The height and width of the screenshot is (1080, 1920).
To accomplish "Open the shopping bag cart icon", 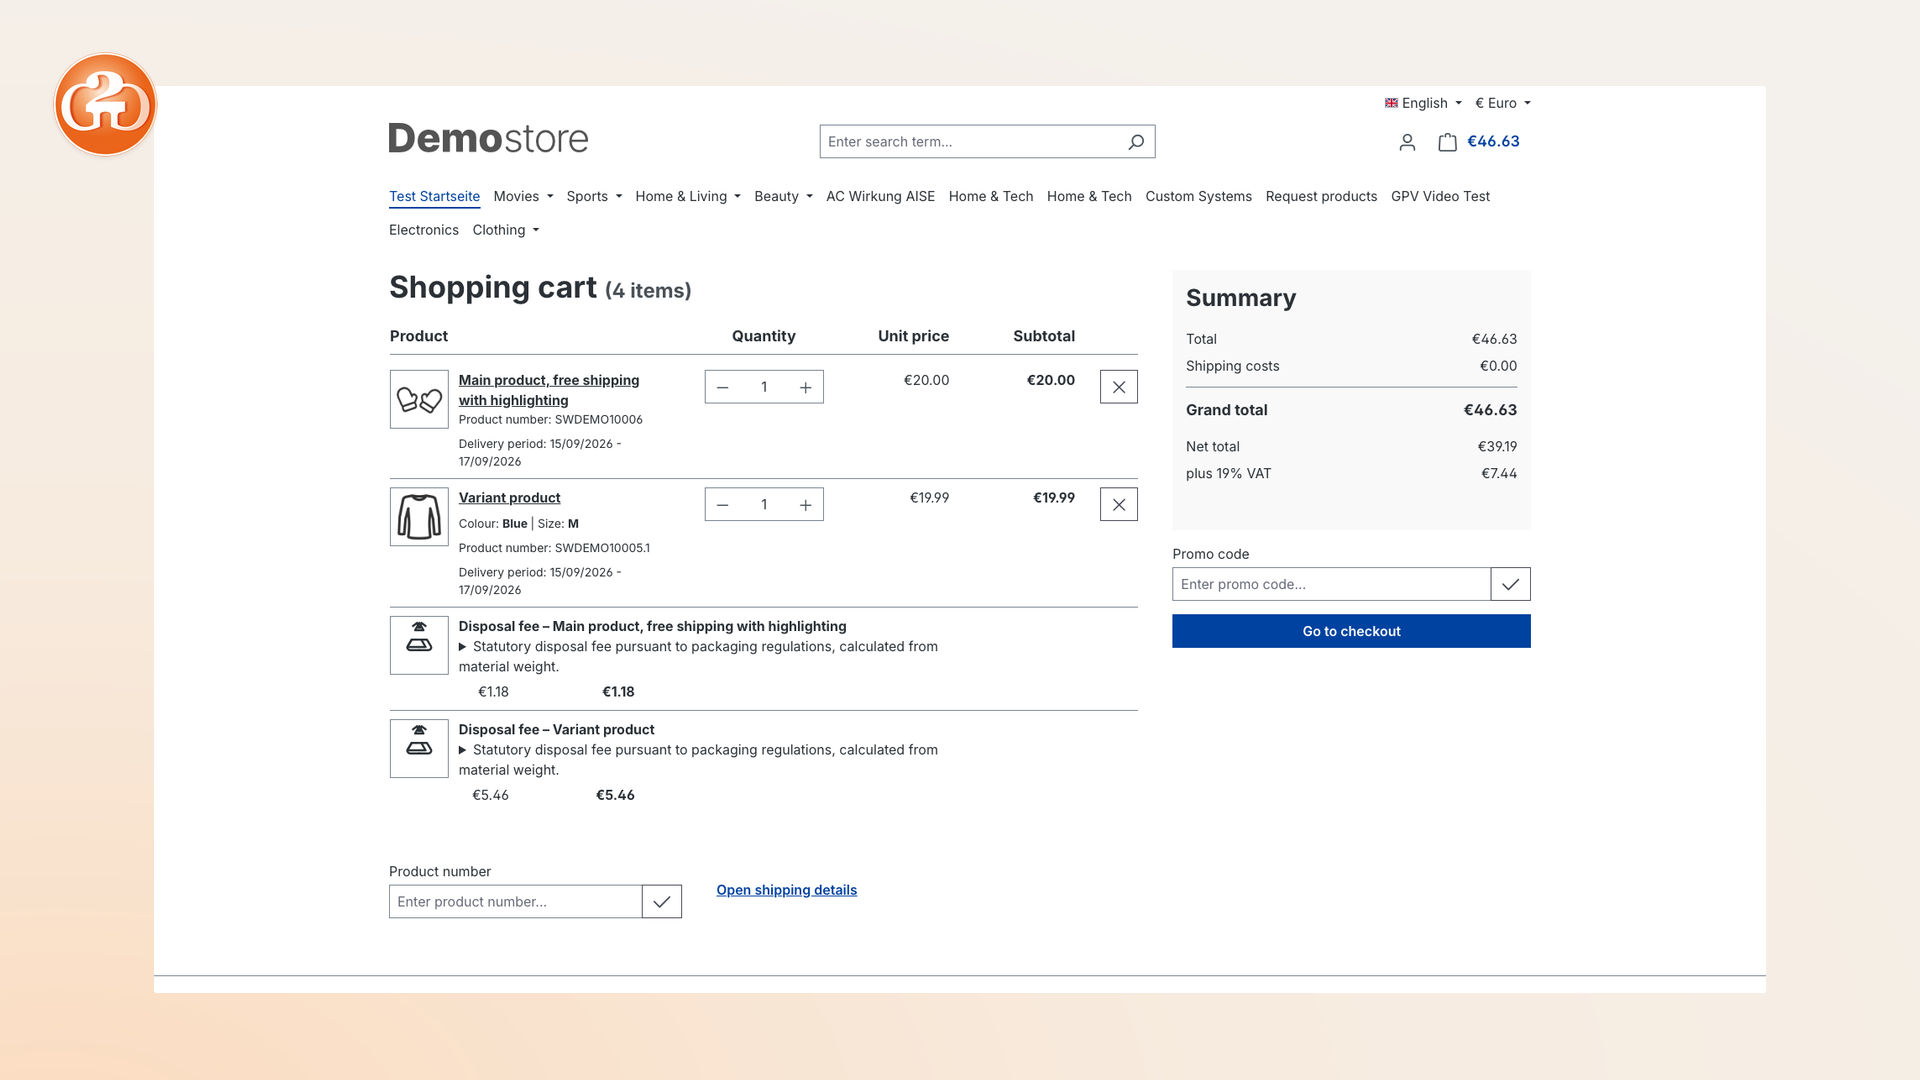I will pyautogui.click(x=1447, y=142).
